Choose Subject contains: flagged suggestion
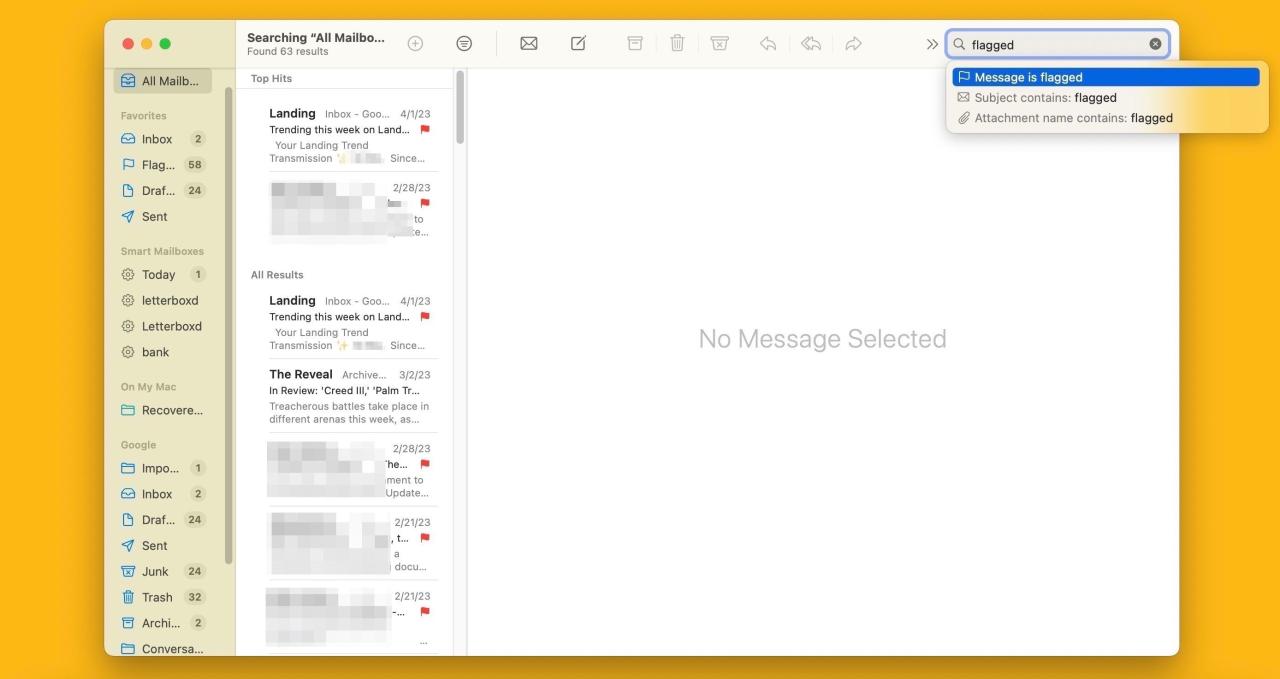1280x679 pixels. coord(1106,97)
